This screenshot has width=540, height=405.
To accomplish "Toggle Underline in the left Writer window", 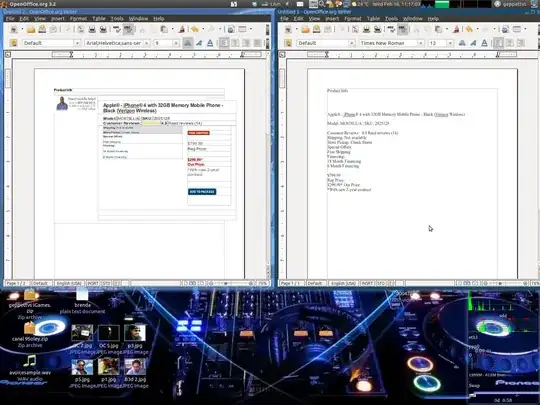I will point(210,43).
